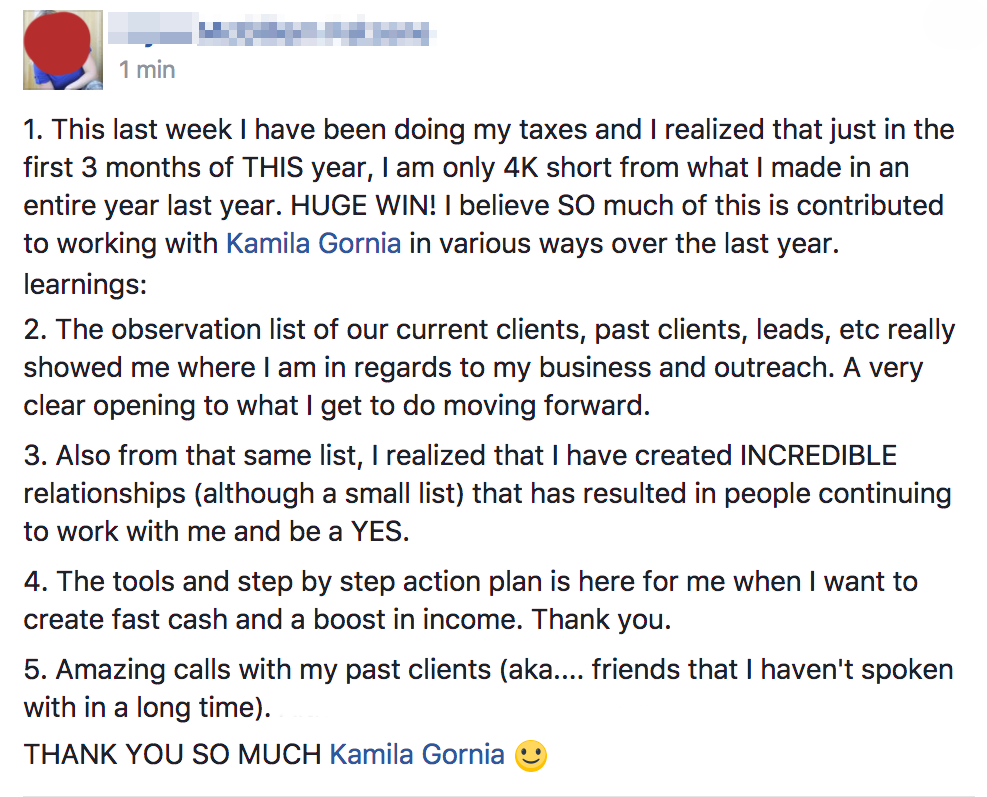Open Kamila Gornia link in first paragraph

pos(313,244)
